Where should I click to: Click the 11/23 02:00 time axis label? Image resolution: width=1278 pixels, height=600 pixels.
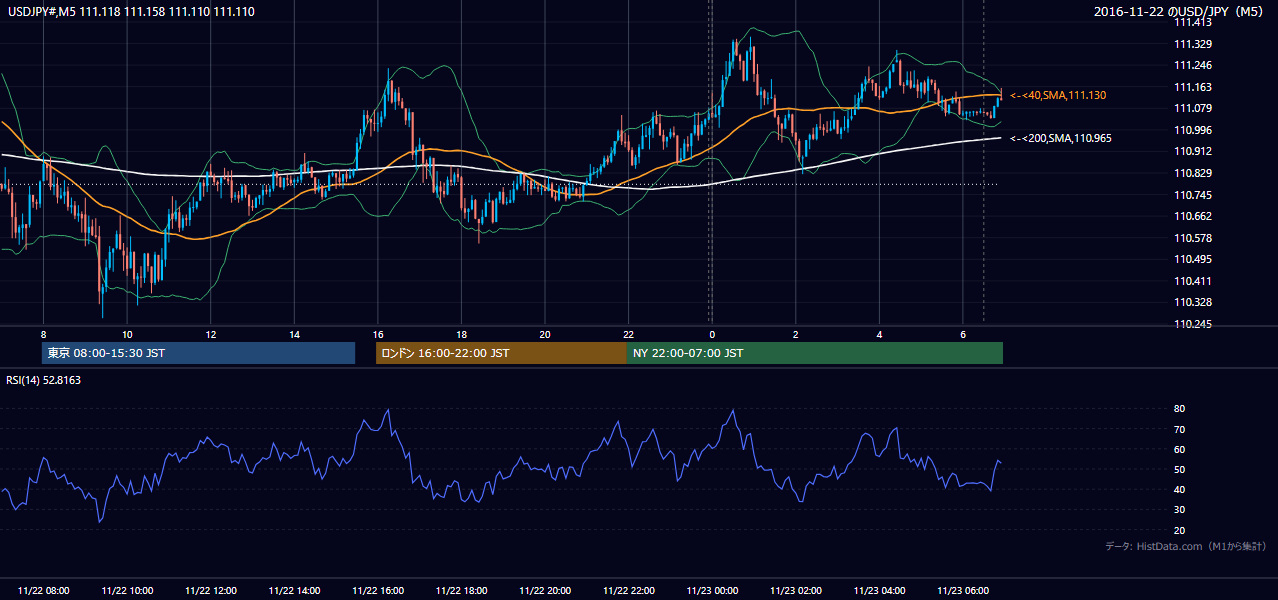795,591
